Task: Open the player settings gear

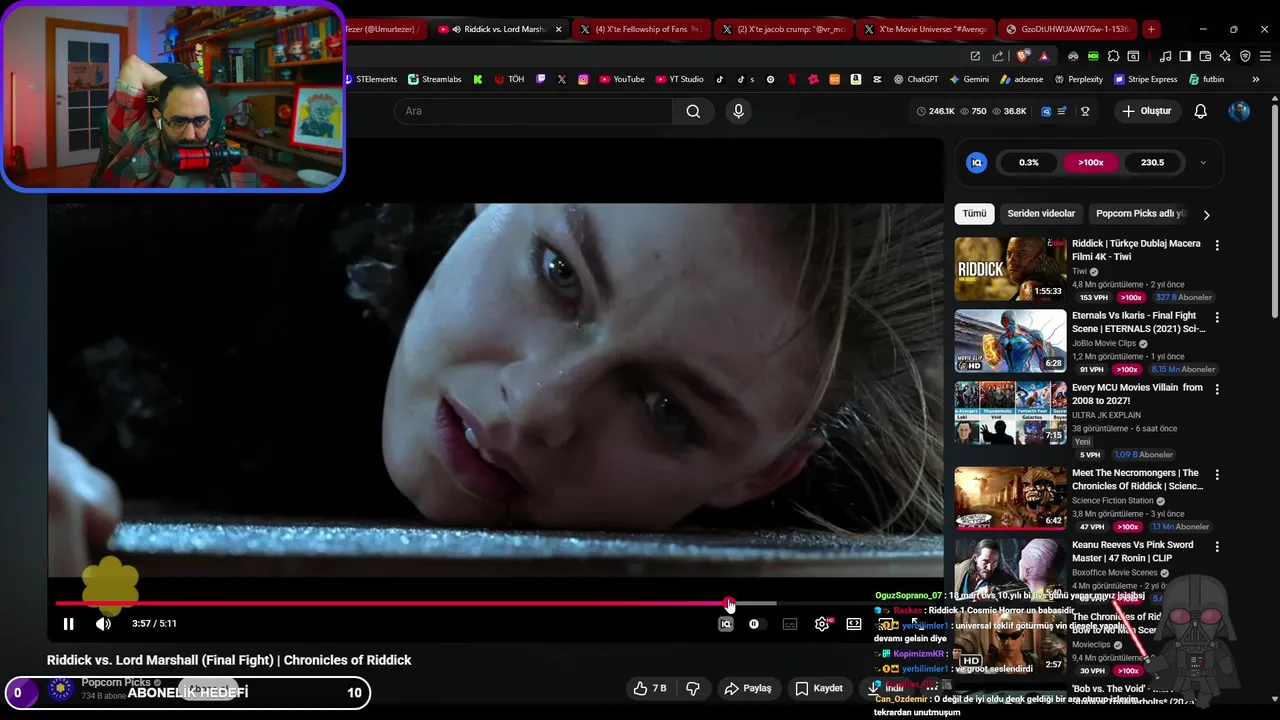Action: pos(822,624)
